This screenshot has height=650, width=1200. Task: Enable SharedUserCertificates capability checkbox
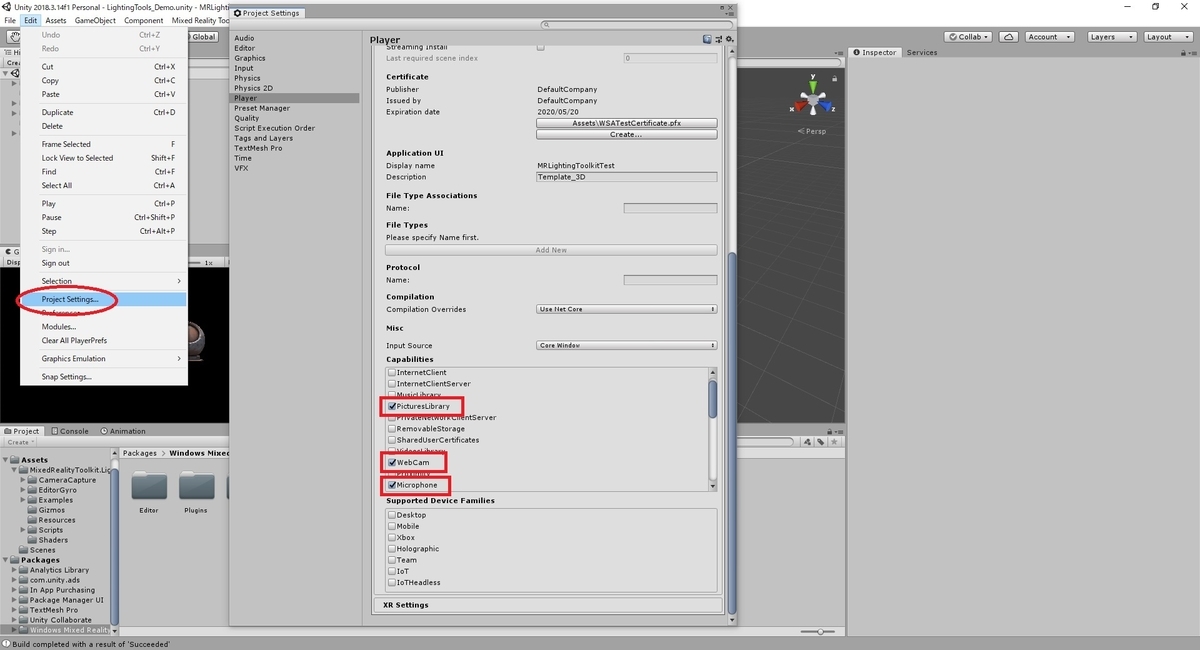pos(392,440)
